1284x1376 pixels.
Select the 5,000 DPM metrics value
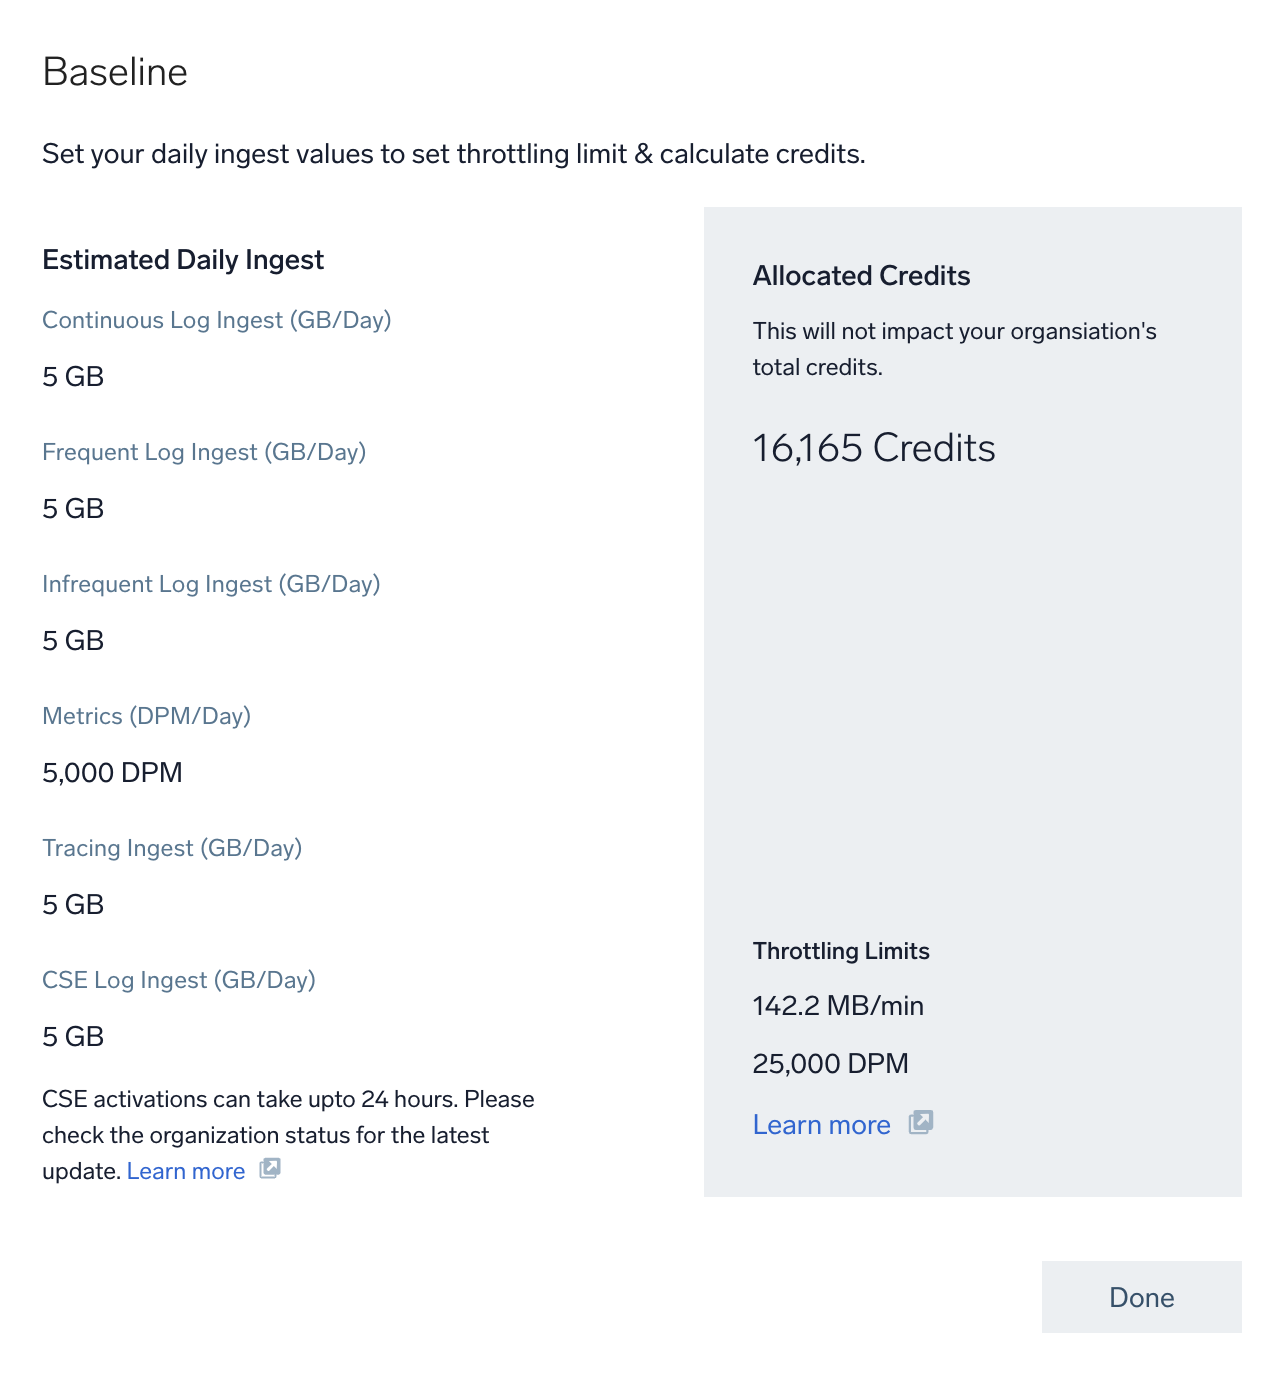point(112,772)
